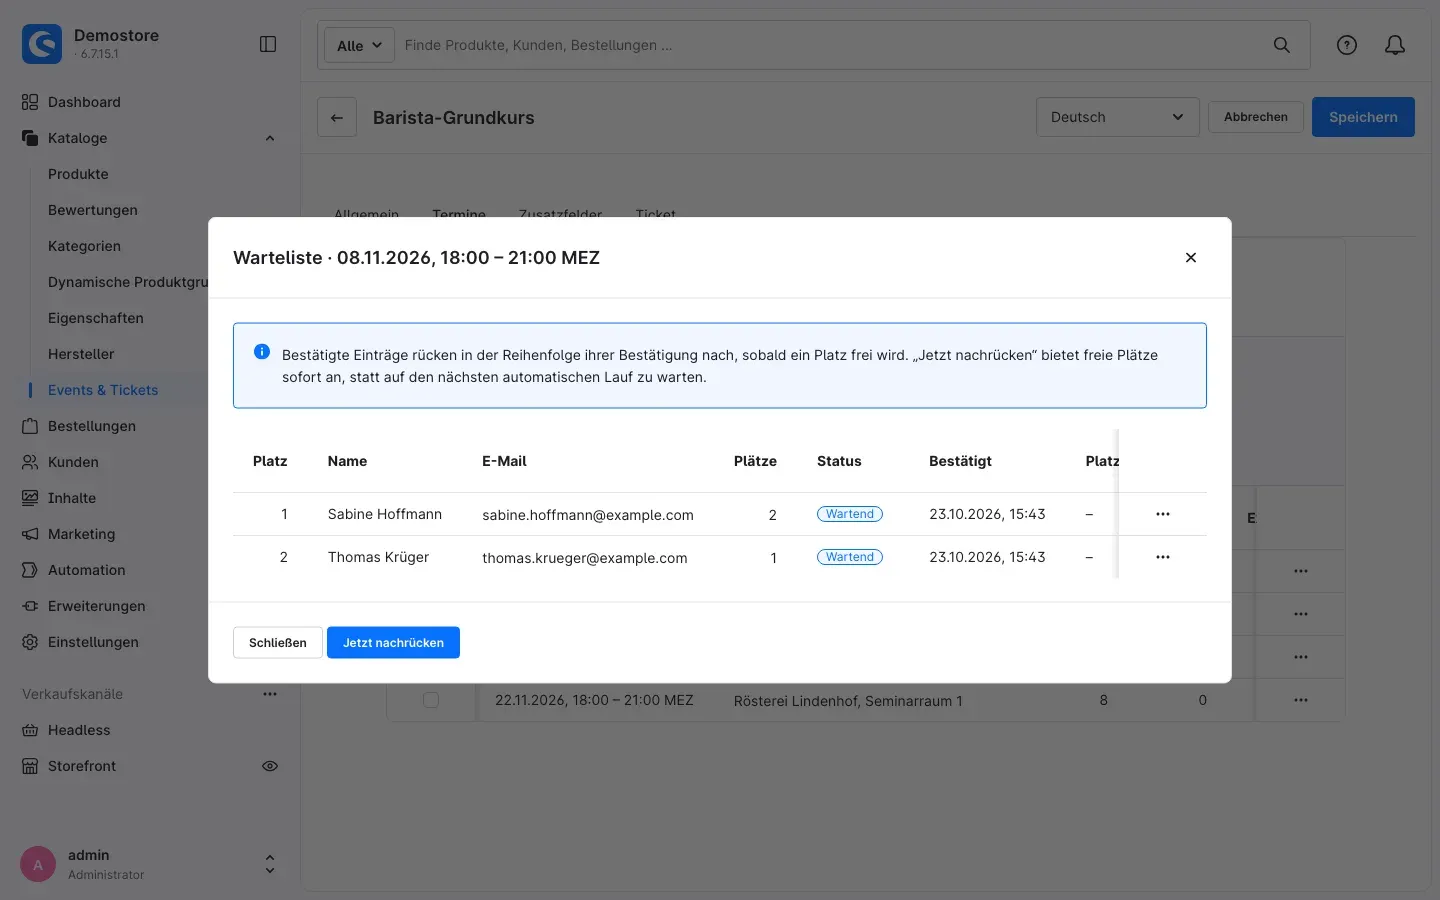Collapse the Kataloge menu chevron
This screenshot has width=1440, height=900.
(270, 138)
